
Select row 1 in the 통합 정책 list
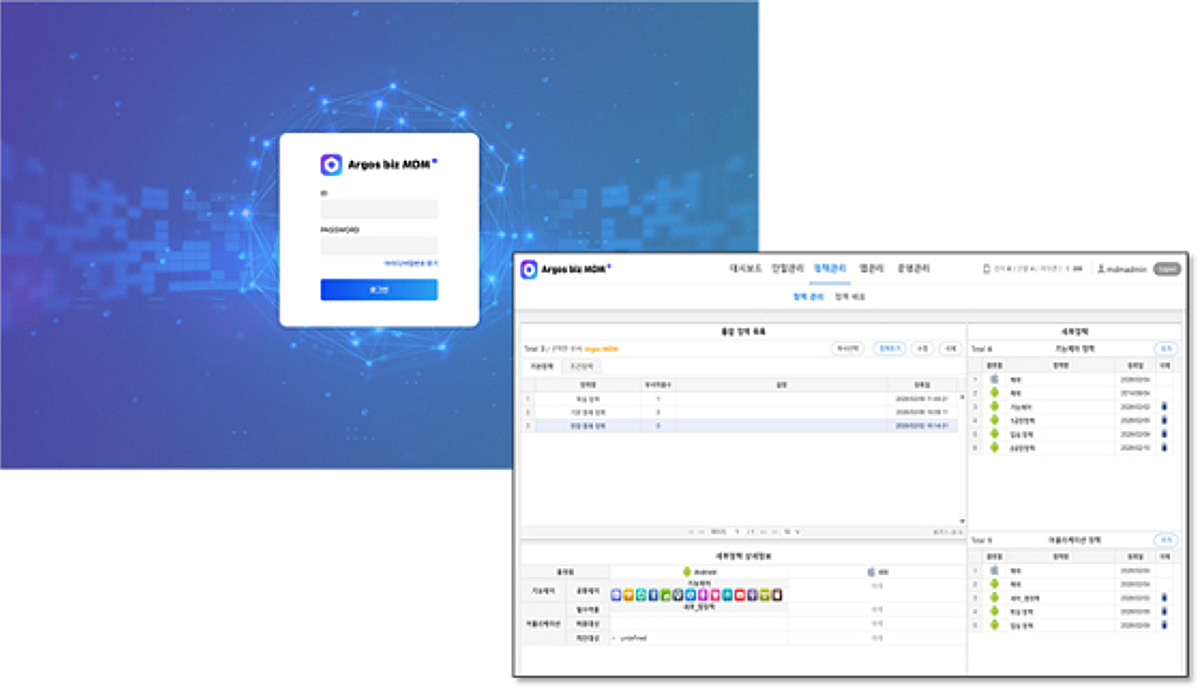739,399
